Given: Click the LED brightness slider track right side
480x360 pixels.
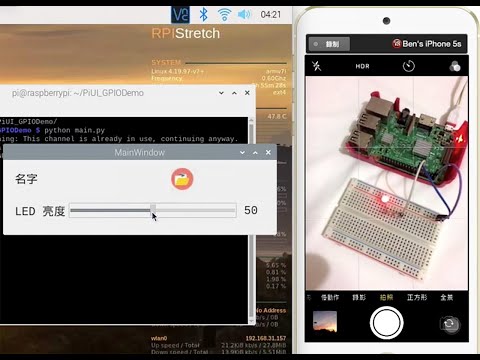Looking at the screenshot, I should click(196, 210).
